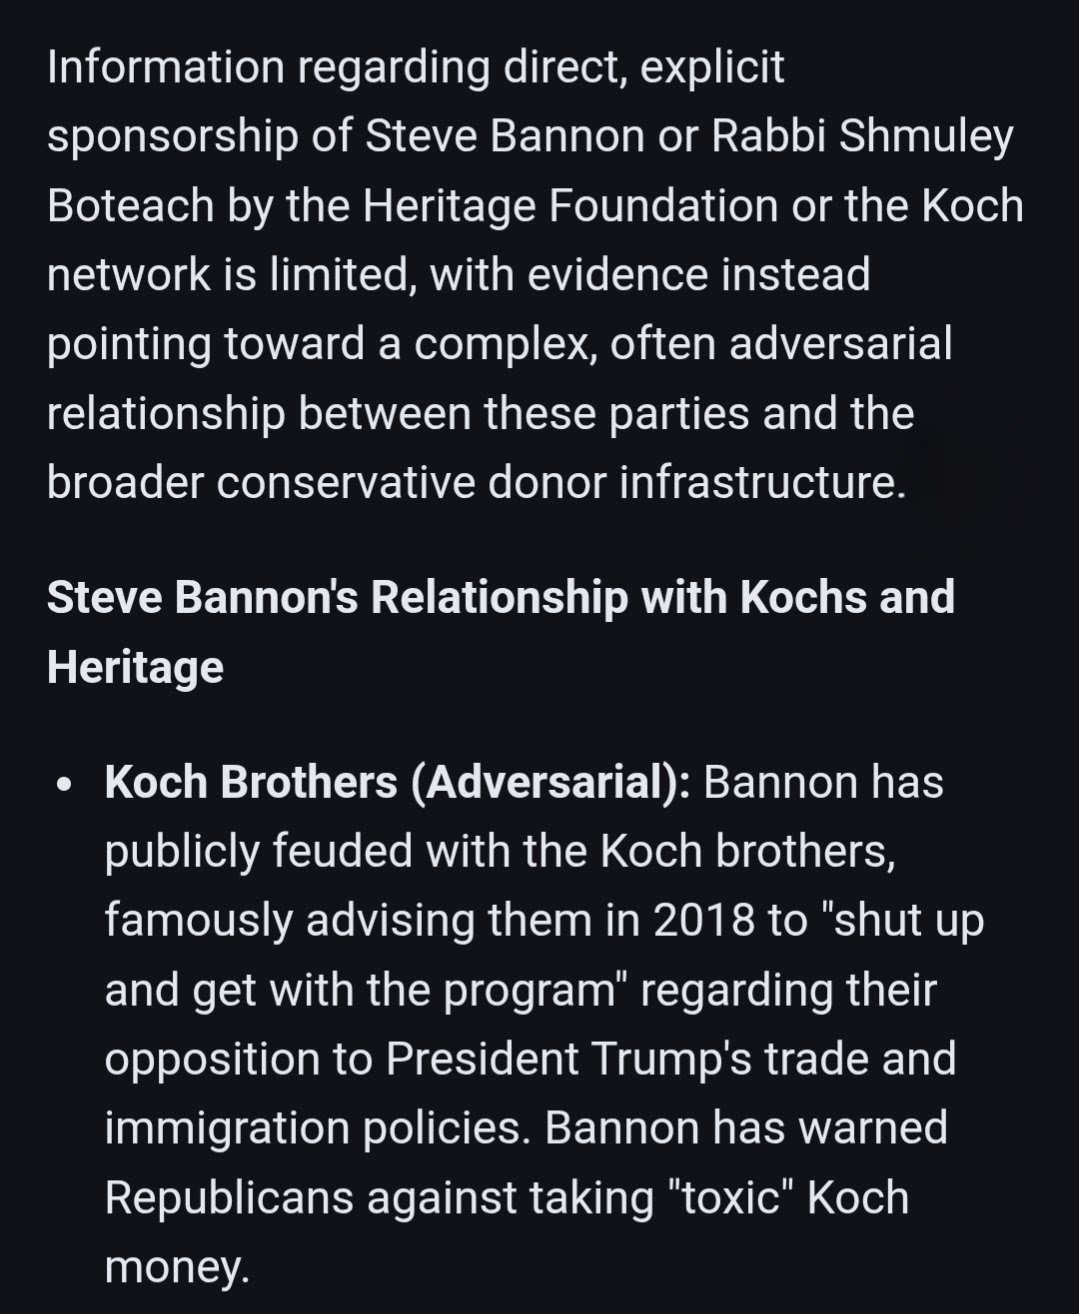Screen dimensions: 1079x1314
Task: Click the words "often adversarial" in the intro
Action: (781, 344)
